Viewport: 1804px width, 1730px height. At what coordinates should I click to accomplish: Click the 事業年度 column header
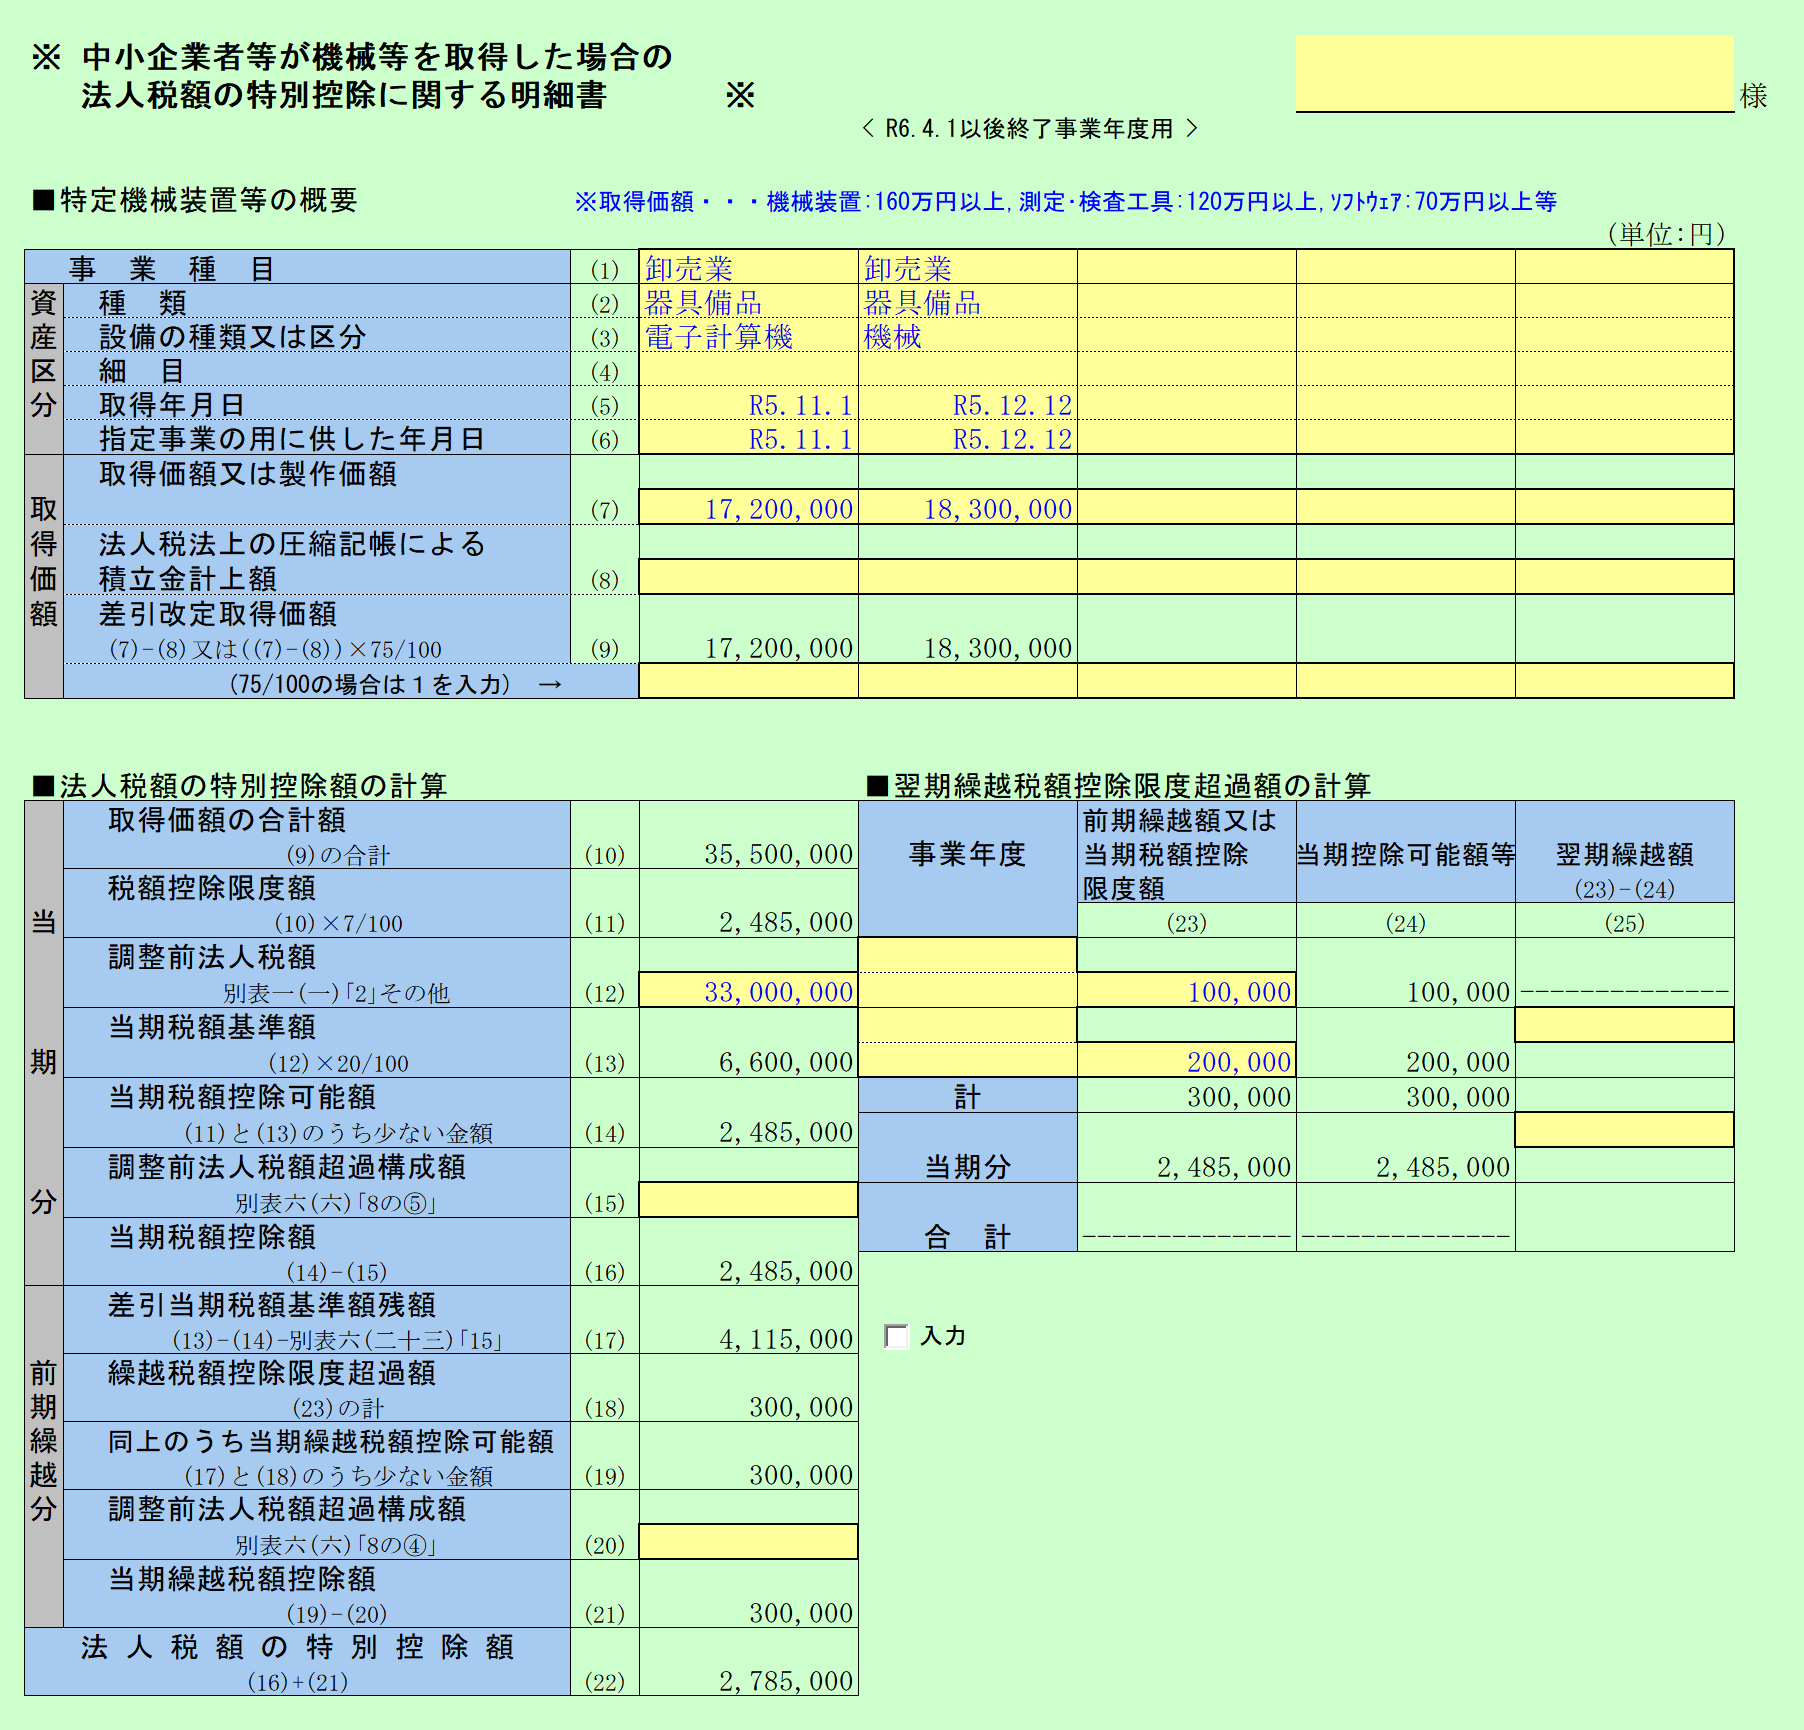pos(967,869)
